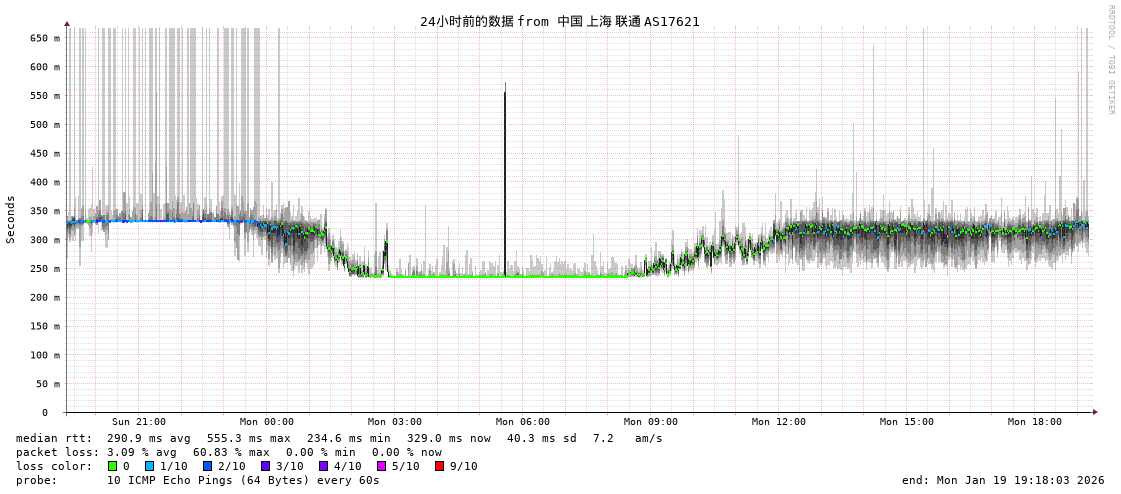Click the vertical Seconds axis label
The width and height of the screenshot is (1121, 494).
11,219
